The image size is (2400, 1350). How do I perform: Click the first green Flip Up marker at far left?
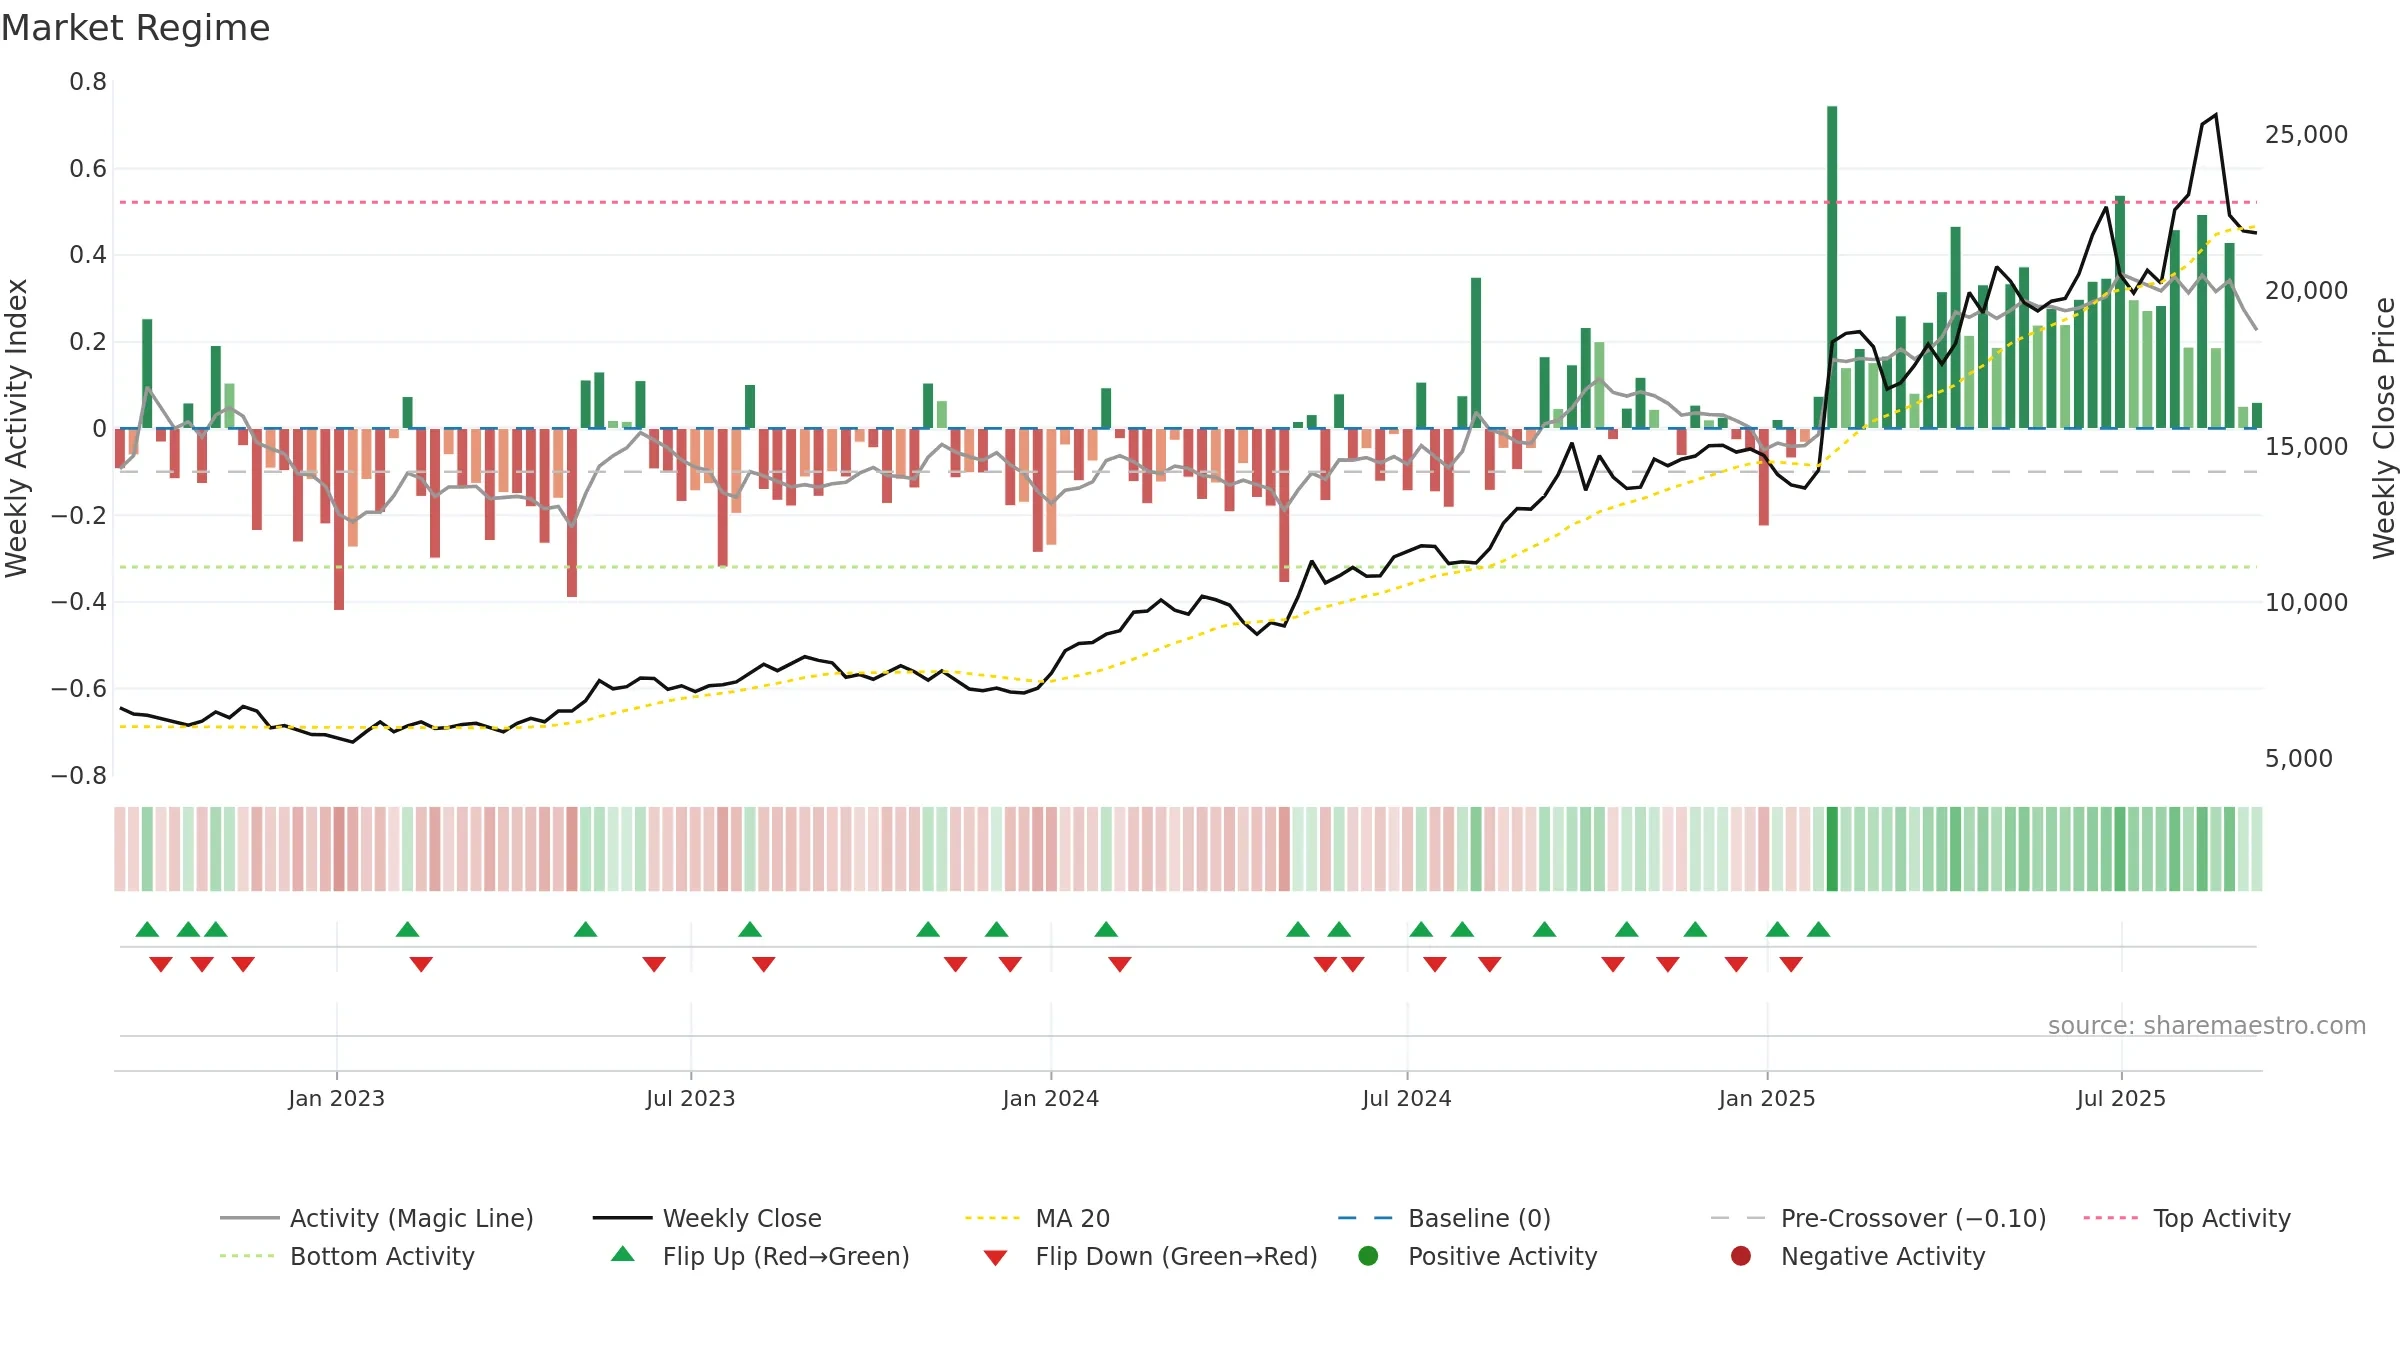[147, 930]
